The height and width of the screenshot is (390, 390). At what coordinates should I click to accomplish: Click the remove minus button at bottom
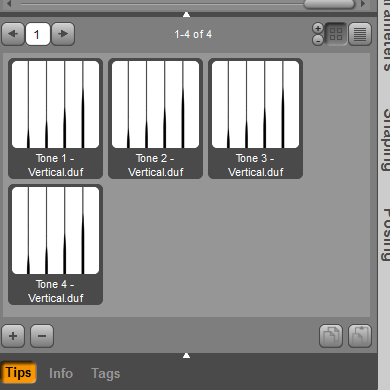(42, 336)
